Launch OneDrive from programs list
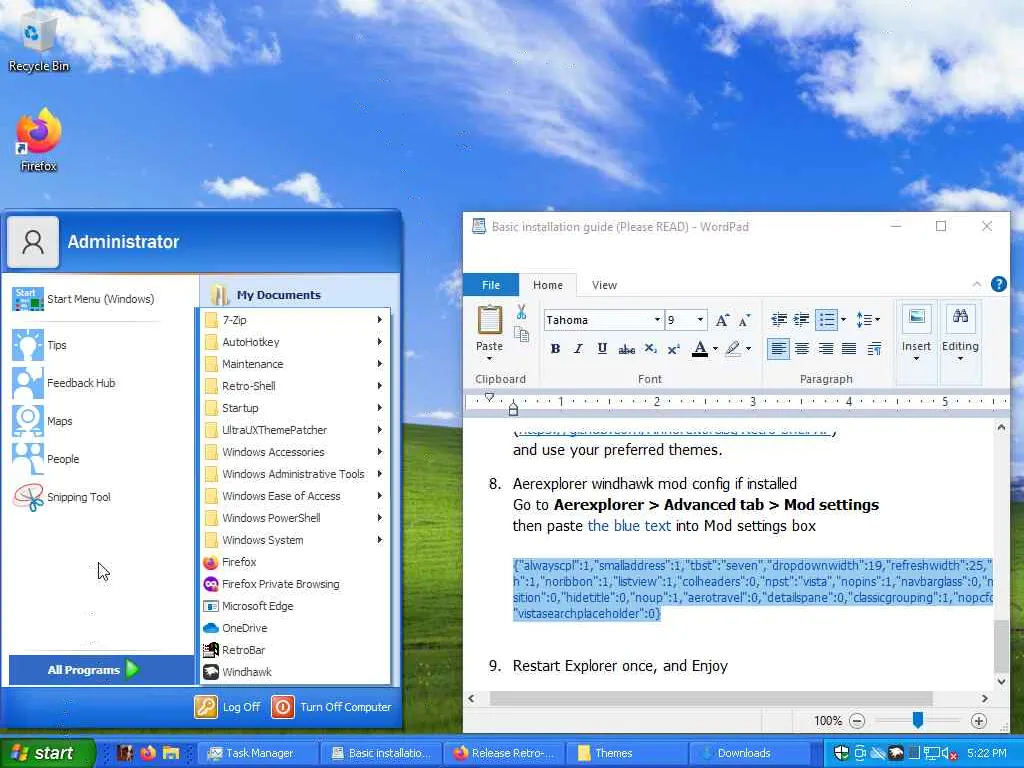 294,628
